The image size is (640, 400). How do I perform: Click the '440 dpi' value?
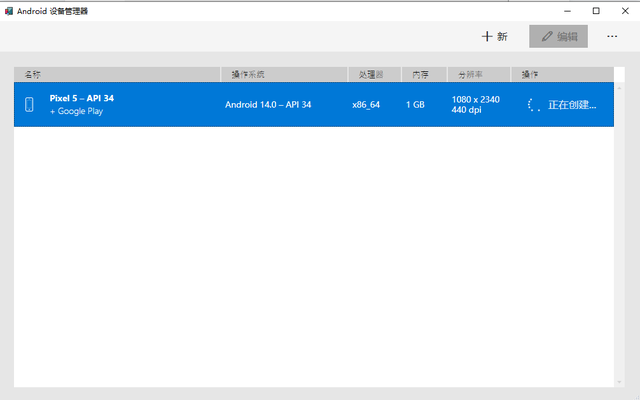click(466, 110)
